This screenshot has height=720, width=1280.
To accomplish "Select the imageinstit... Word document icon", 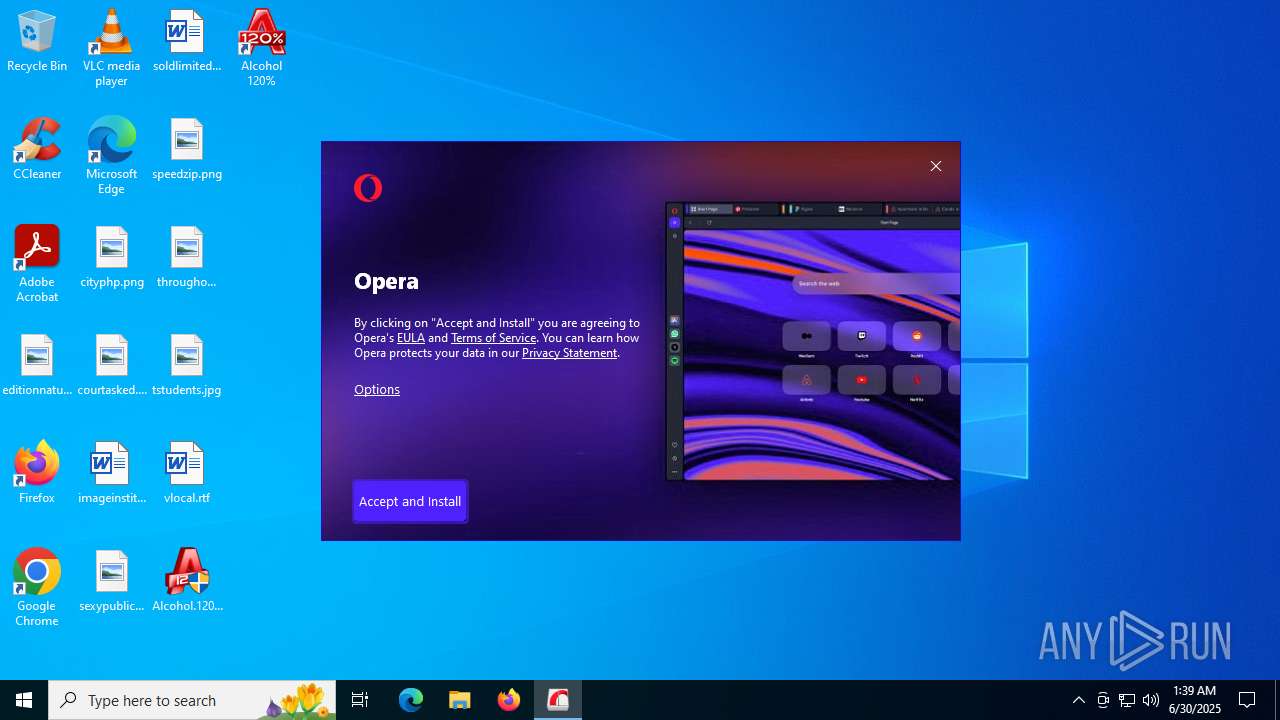I will pyautogui.click(x=111, y=473).
